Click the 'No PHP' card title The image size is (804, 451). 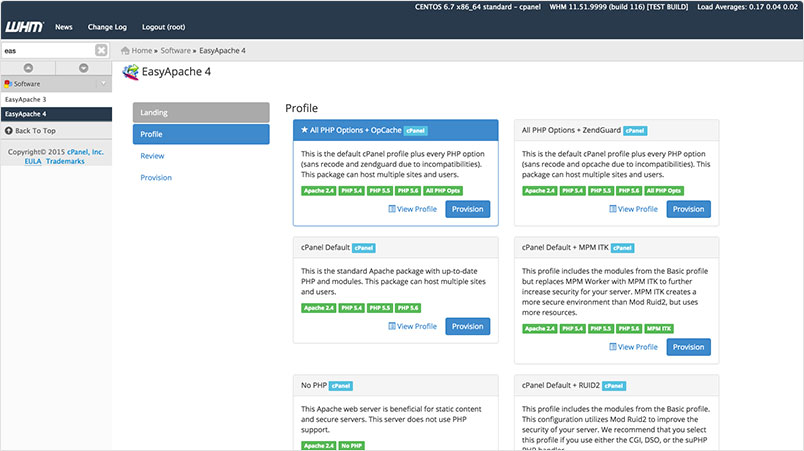tap(314, 385)
